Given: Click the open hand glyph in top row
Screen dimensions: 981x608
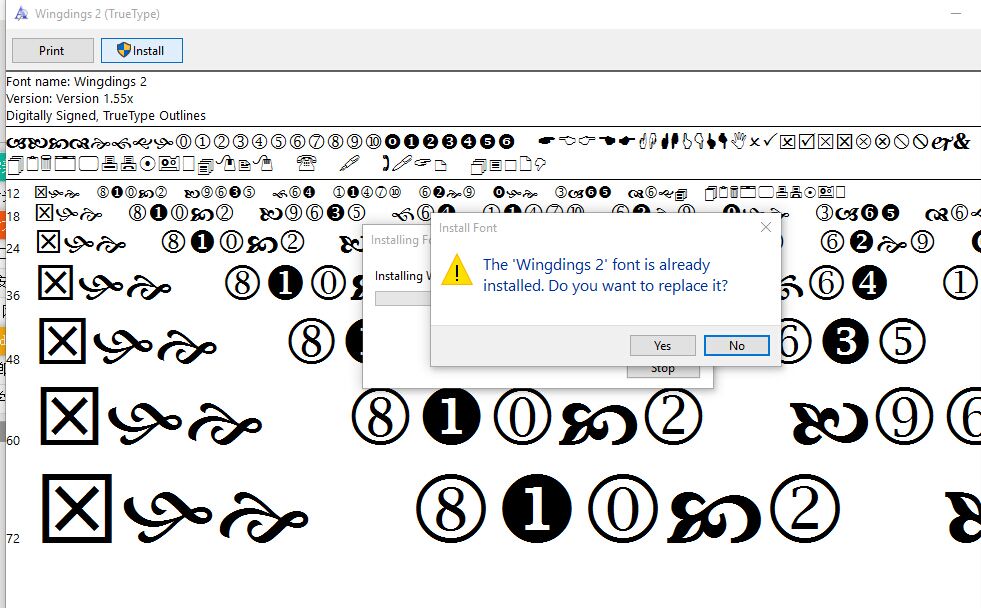Looking at the screenshot, I should point(739,141).
